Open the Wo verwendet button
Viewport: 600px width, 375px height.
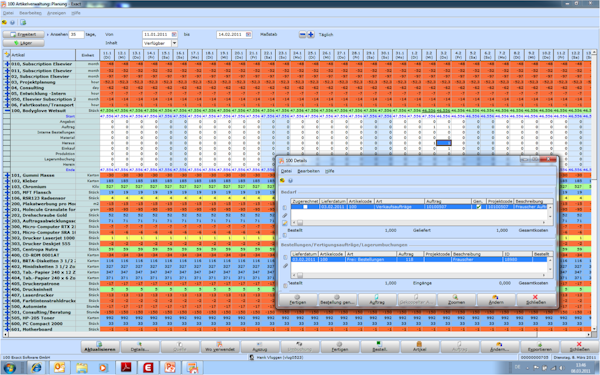tap(220, 347)
